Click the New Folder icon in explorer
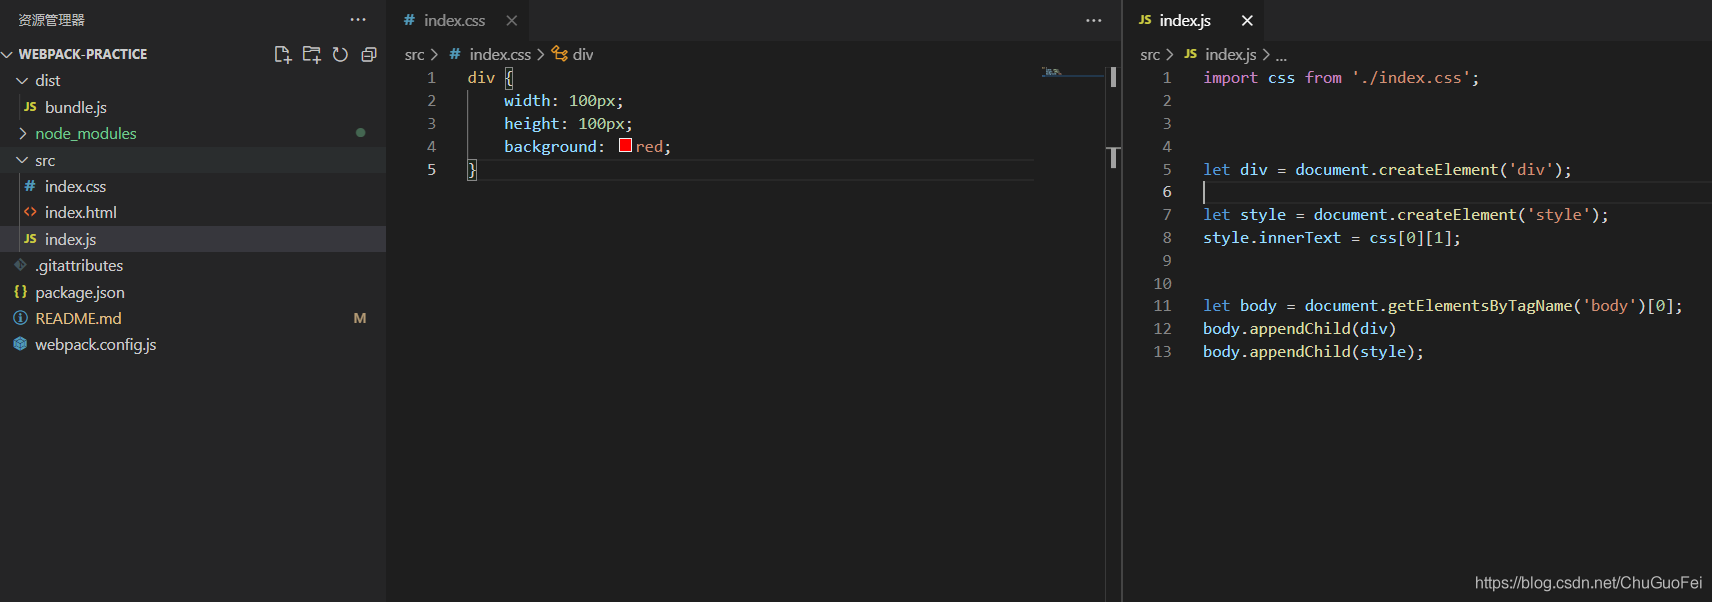The width and height of the screenshot is (1712, 602). coord(312,54)
